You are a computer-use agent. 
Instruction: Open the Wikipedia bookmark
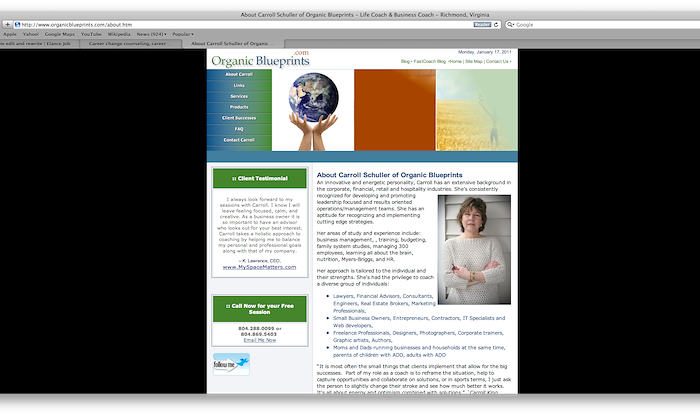coord(119,34)
